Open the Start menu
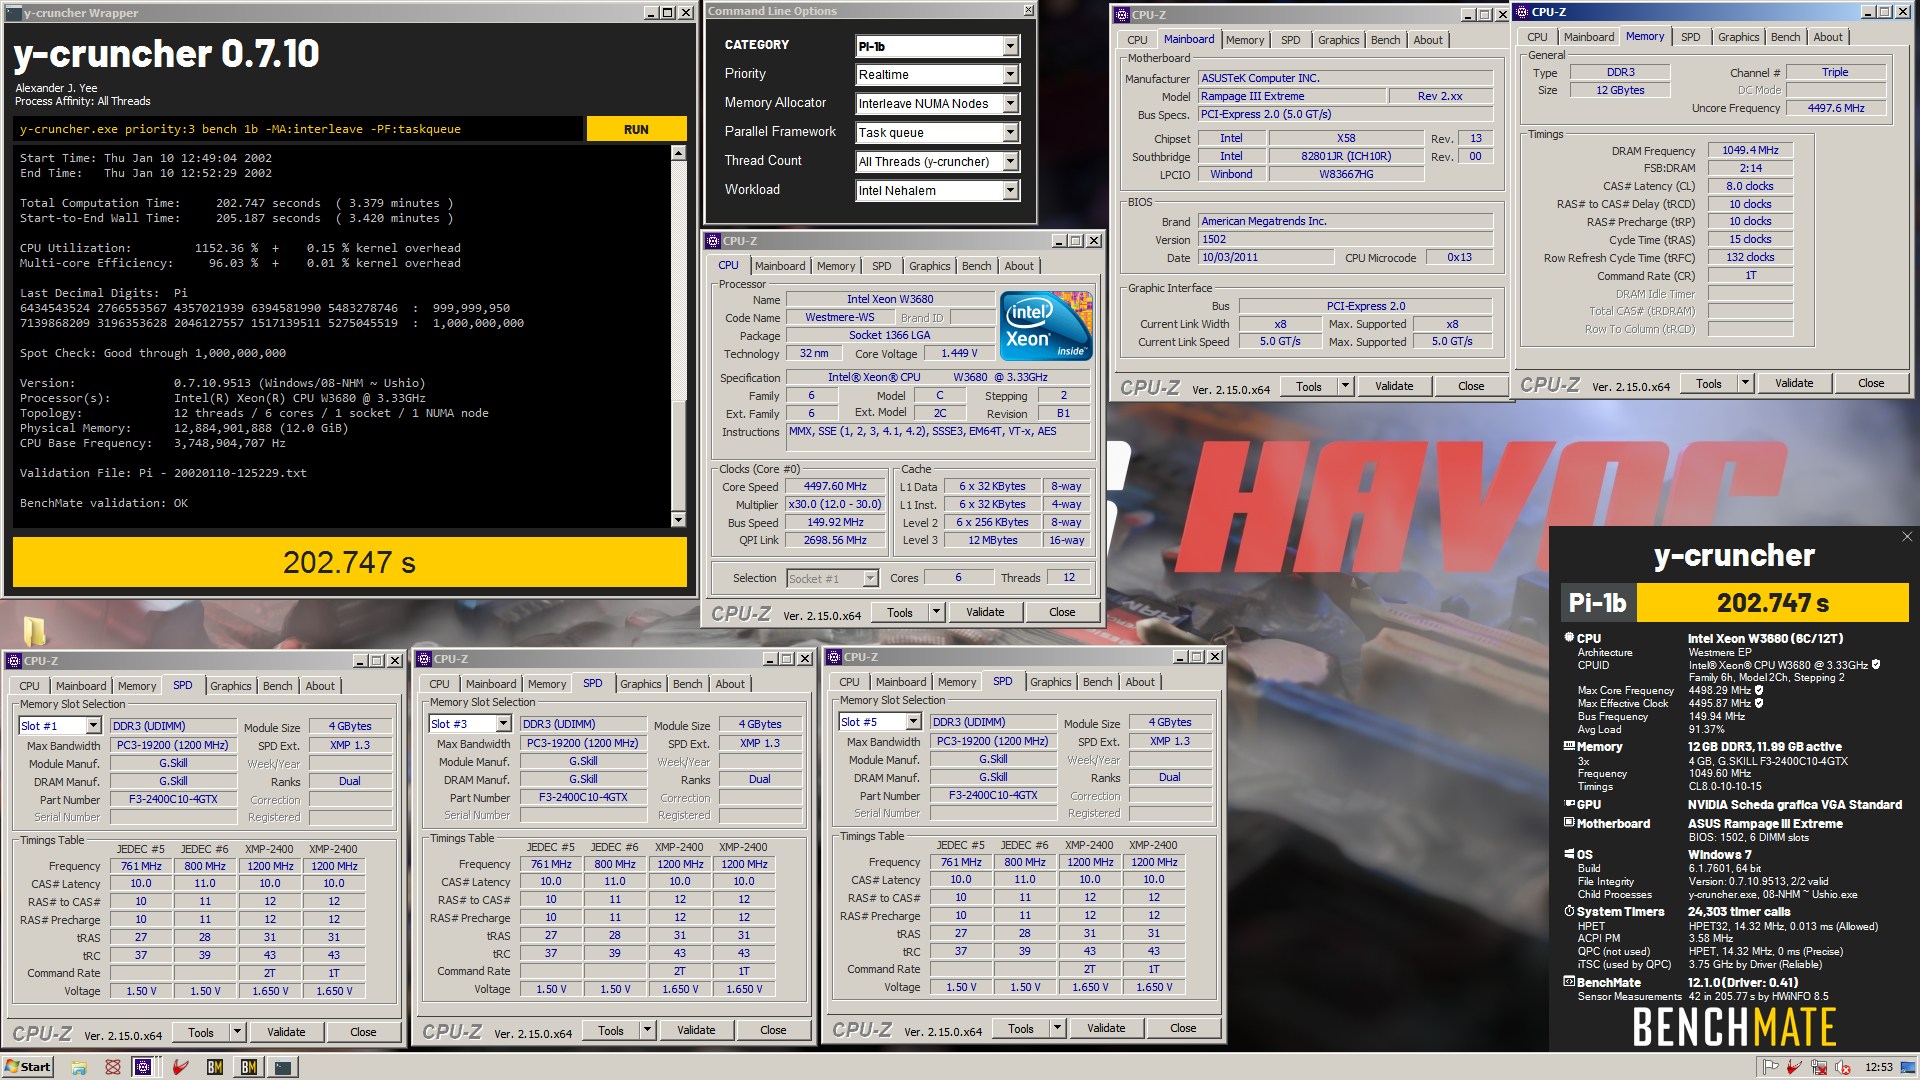This screenshot has width=1920, height=1080. click(x=28, y=1067)
